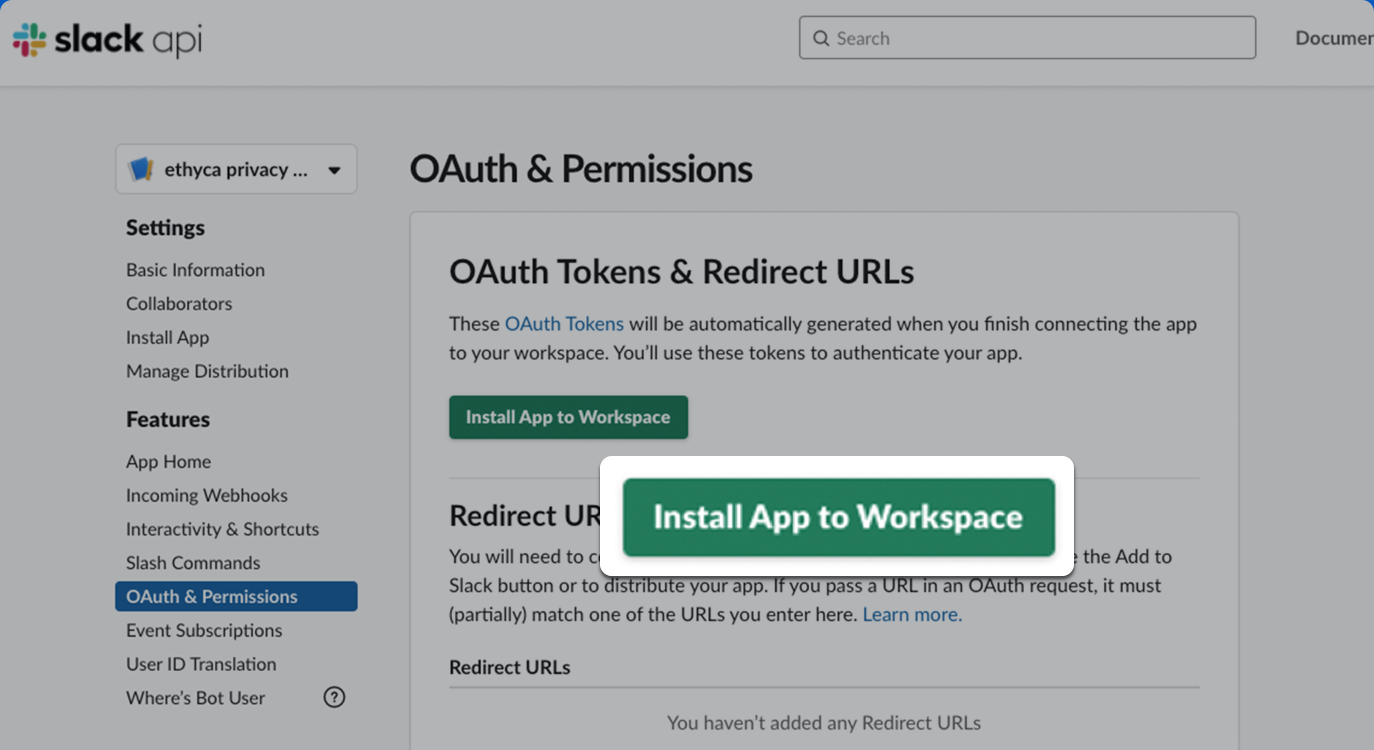Screen dimensions: 1374x750
Task: Open User ID Translation
Action: [201, 664]
